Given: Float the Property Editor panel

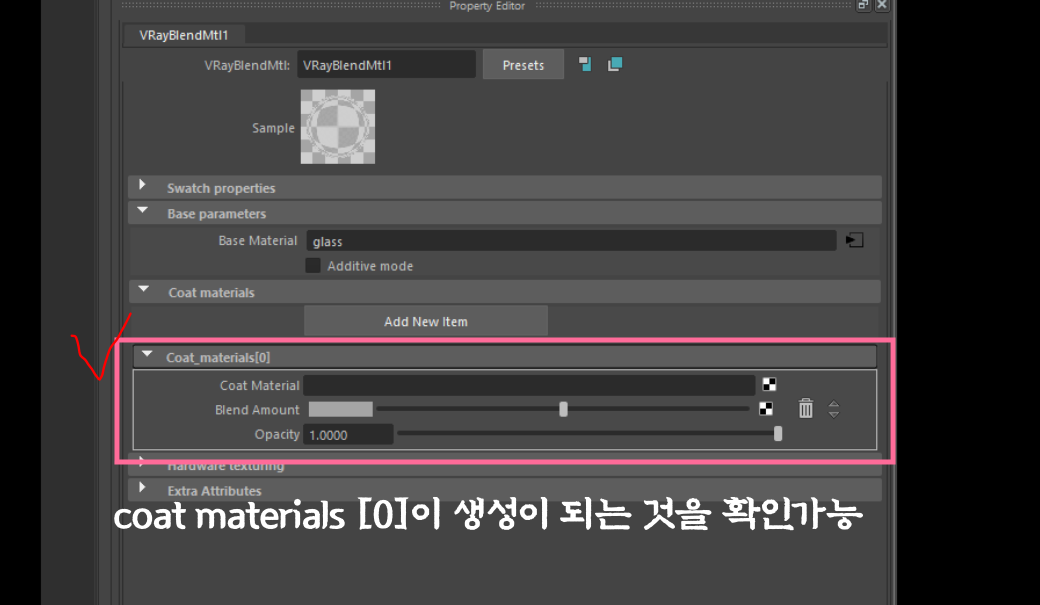Looking at the screenshot, I should coord(863,5).
